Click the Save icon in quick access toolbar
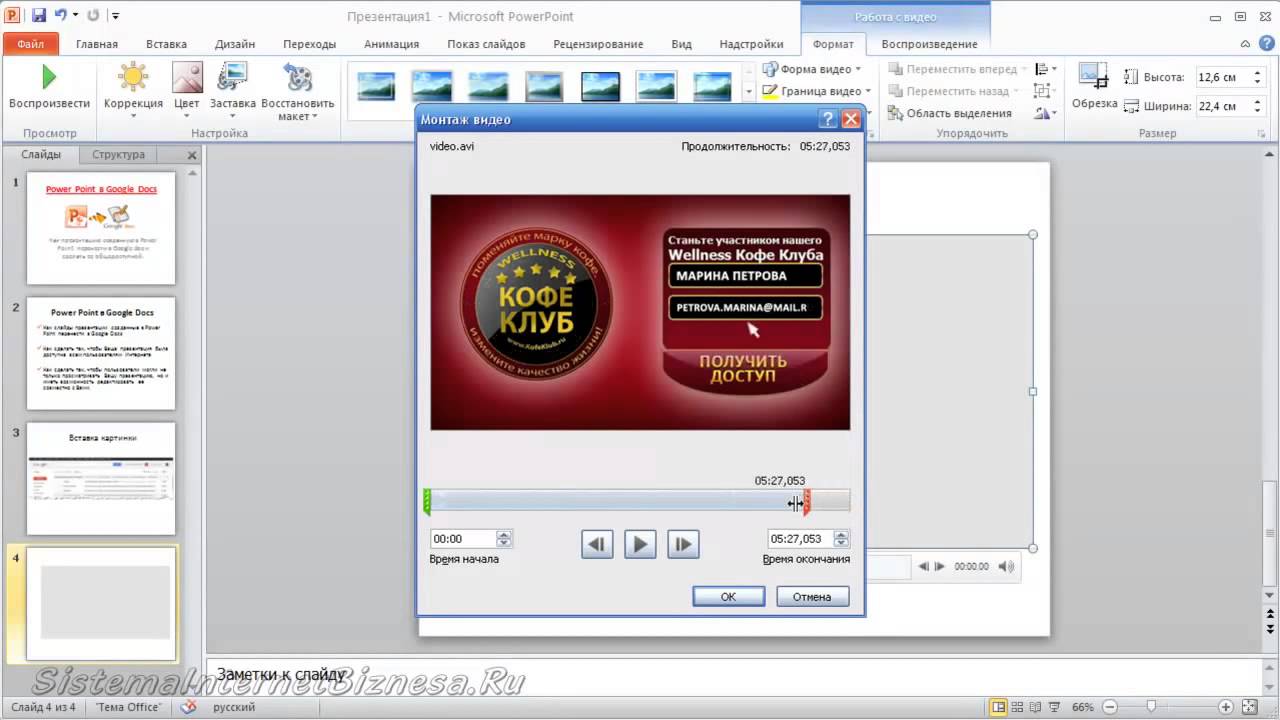 point(39,15)
